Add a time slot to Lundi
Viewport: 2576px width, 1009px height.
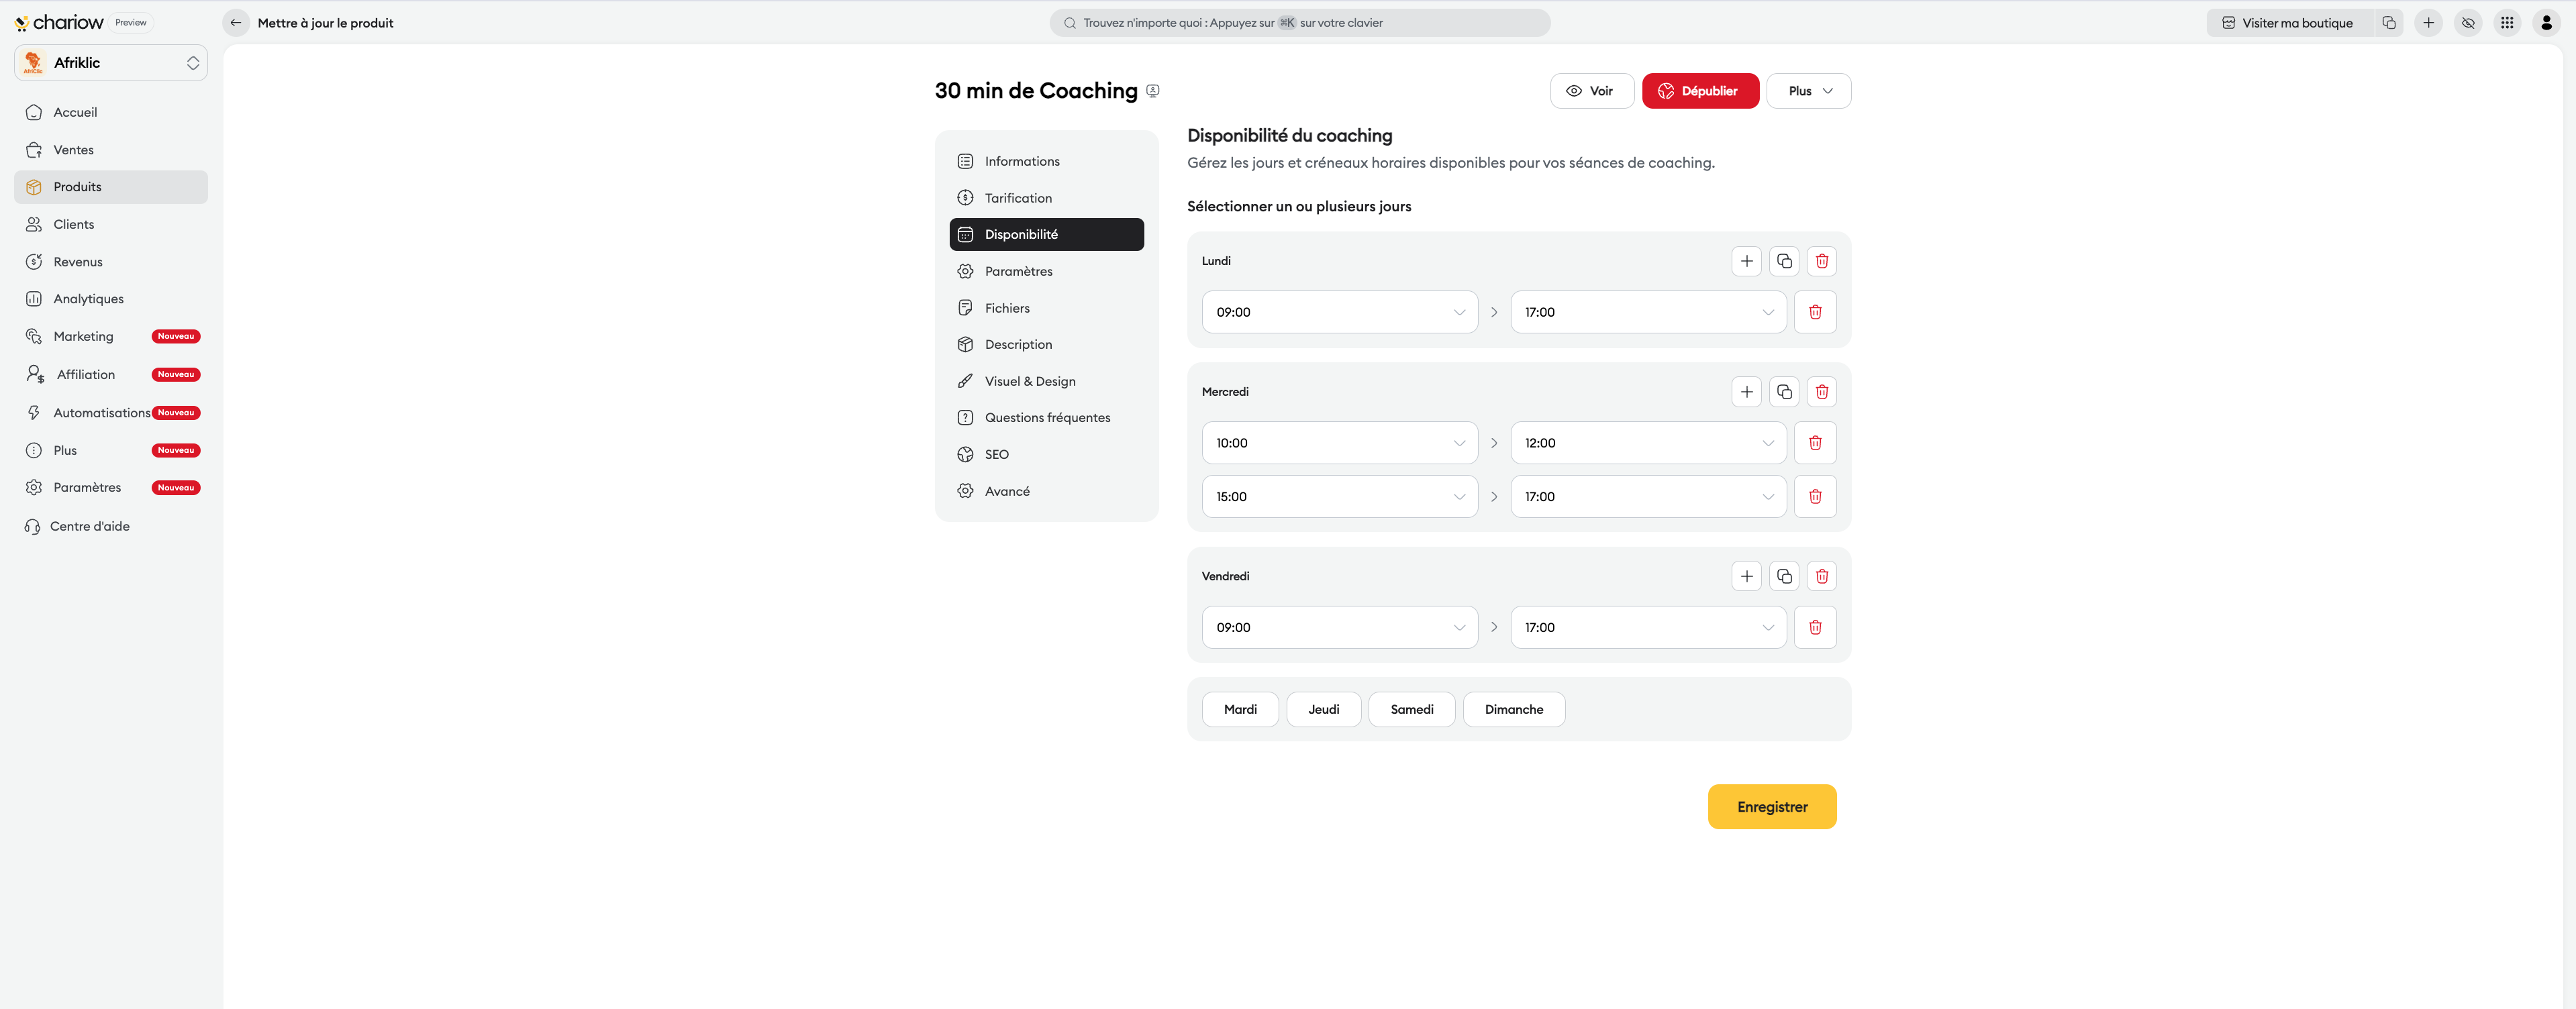tap(1746, 261)
